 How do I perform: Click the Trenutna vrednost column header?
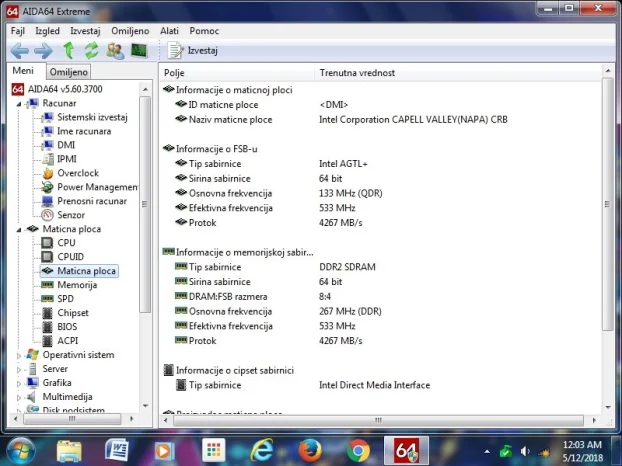(458, 73)
